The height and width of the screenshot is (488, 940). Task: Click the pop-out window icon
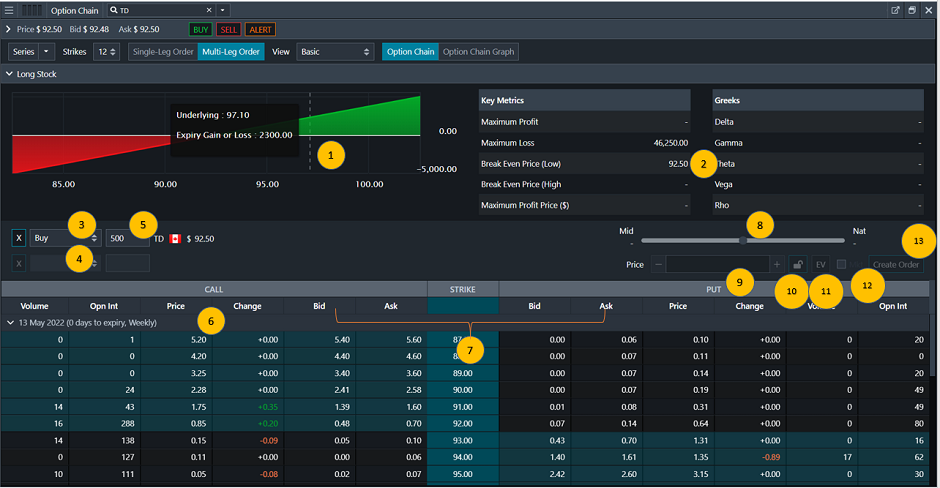[x=896, y=10]
